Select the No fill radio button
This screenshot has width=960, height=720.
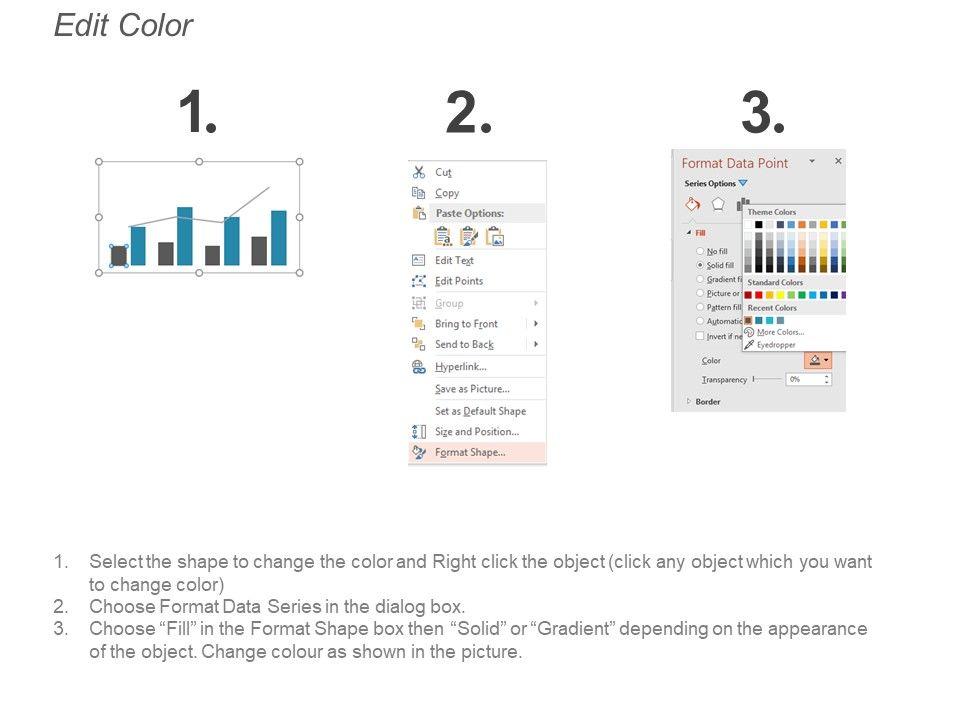(698, 251)
